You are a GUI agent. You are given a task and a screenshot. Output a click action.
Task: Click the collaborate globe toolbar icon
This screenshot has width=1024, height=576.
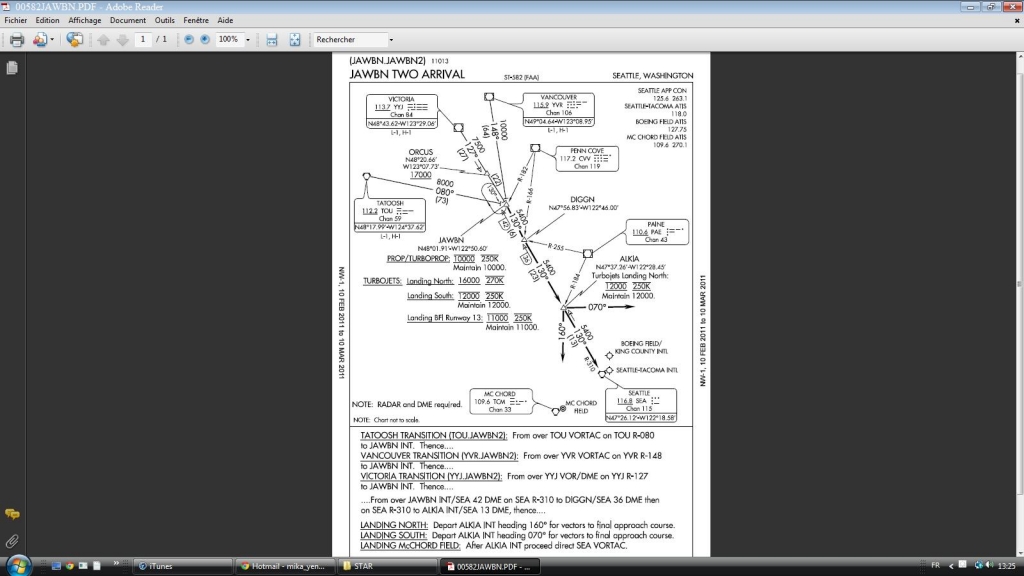click(74, 40)
